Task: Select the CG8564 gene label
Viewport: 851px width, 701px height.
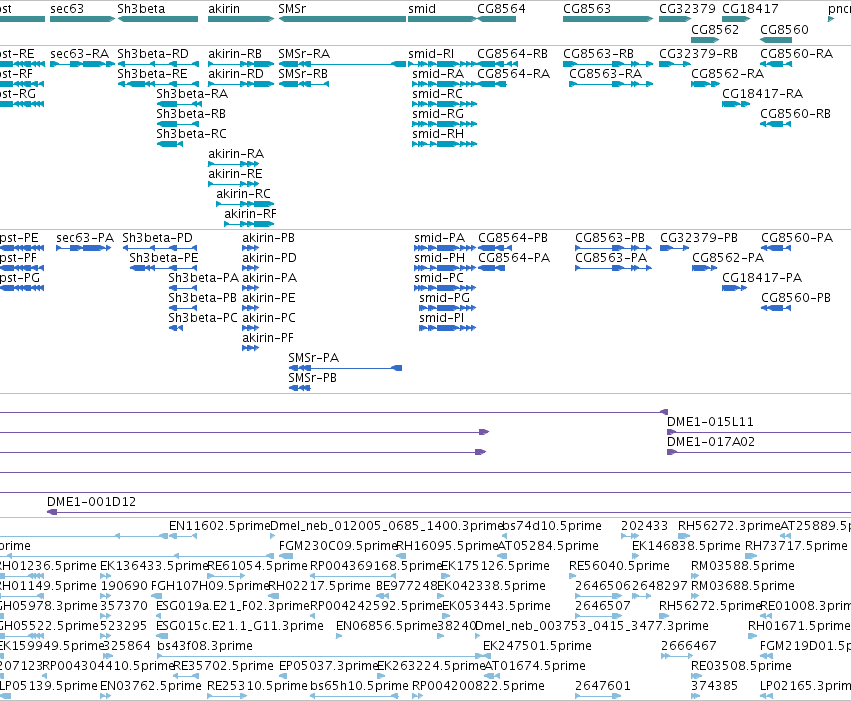Action: pyautogui.click(x=501, y=9)
